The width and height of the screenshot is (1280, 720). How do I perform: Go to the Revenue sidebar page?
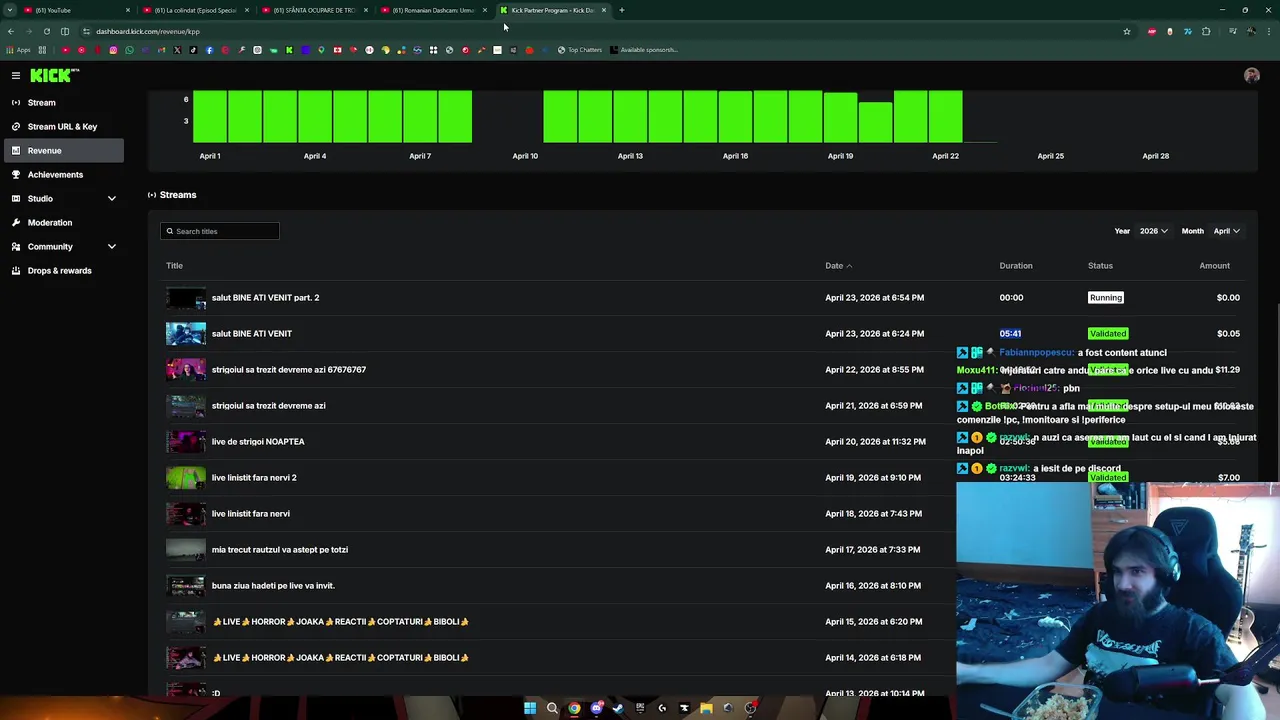[x=63, y=150]
